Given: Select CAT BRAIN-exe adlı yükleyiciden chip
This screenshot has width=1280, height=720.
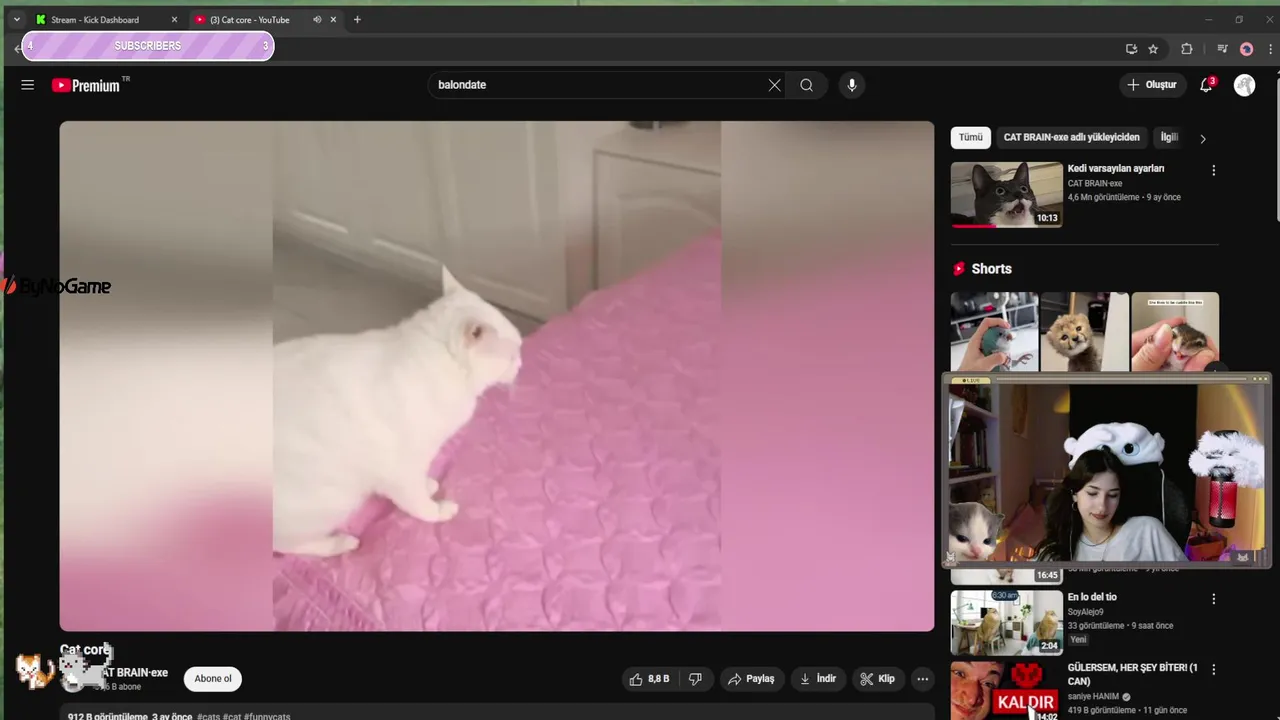Looking at the screenshot, I should [x=1071, y=138].
